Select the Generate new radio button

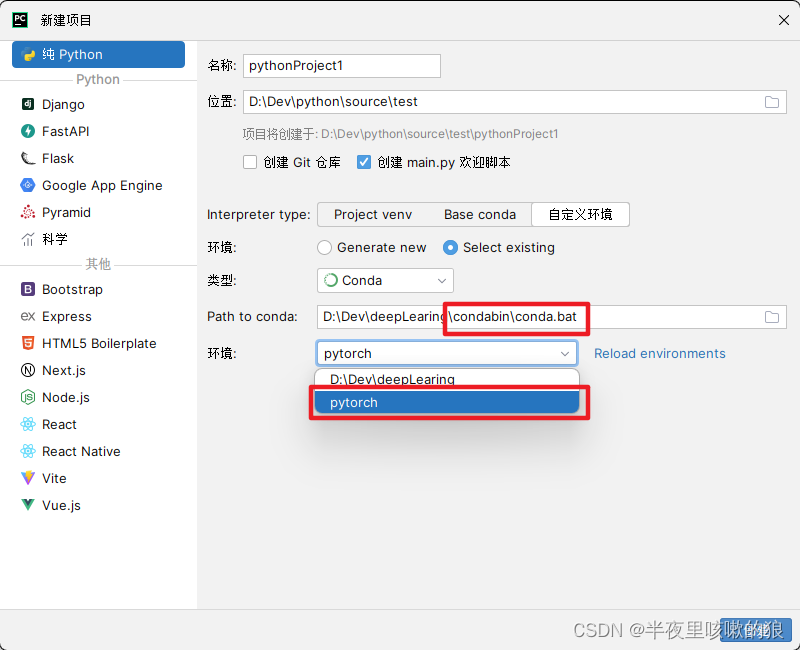(x=324, y=247)
